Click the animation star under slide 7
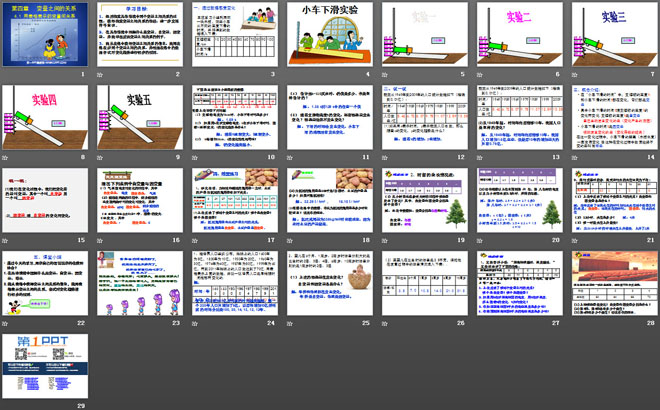660x410 pixels. tap(575, 75)
